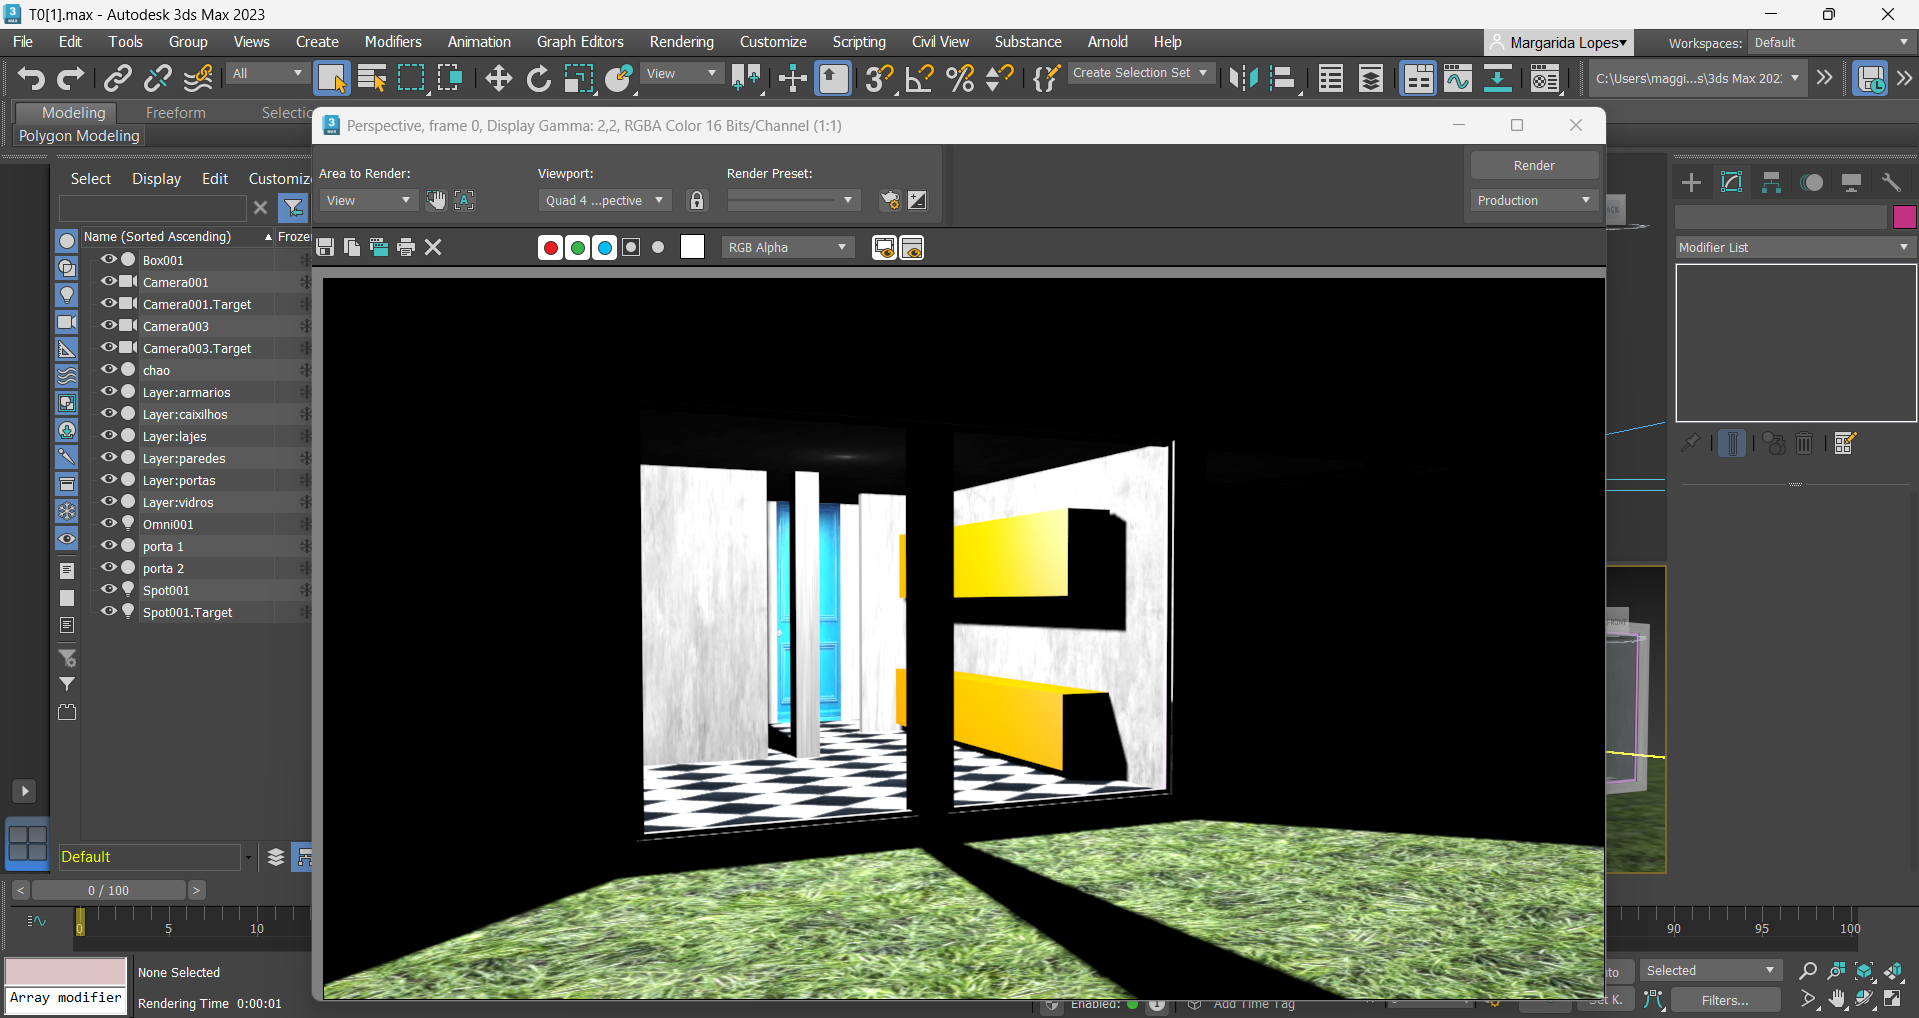The height and width of the screenshot is (1018, 1919).
Task: Select the Move tool in toolbar
Action: point(498,78)
